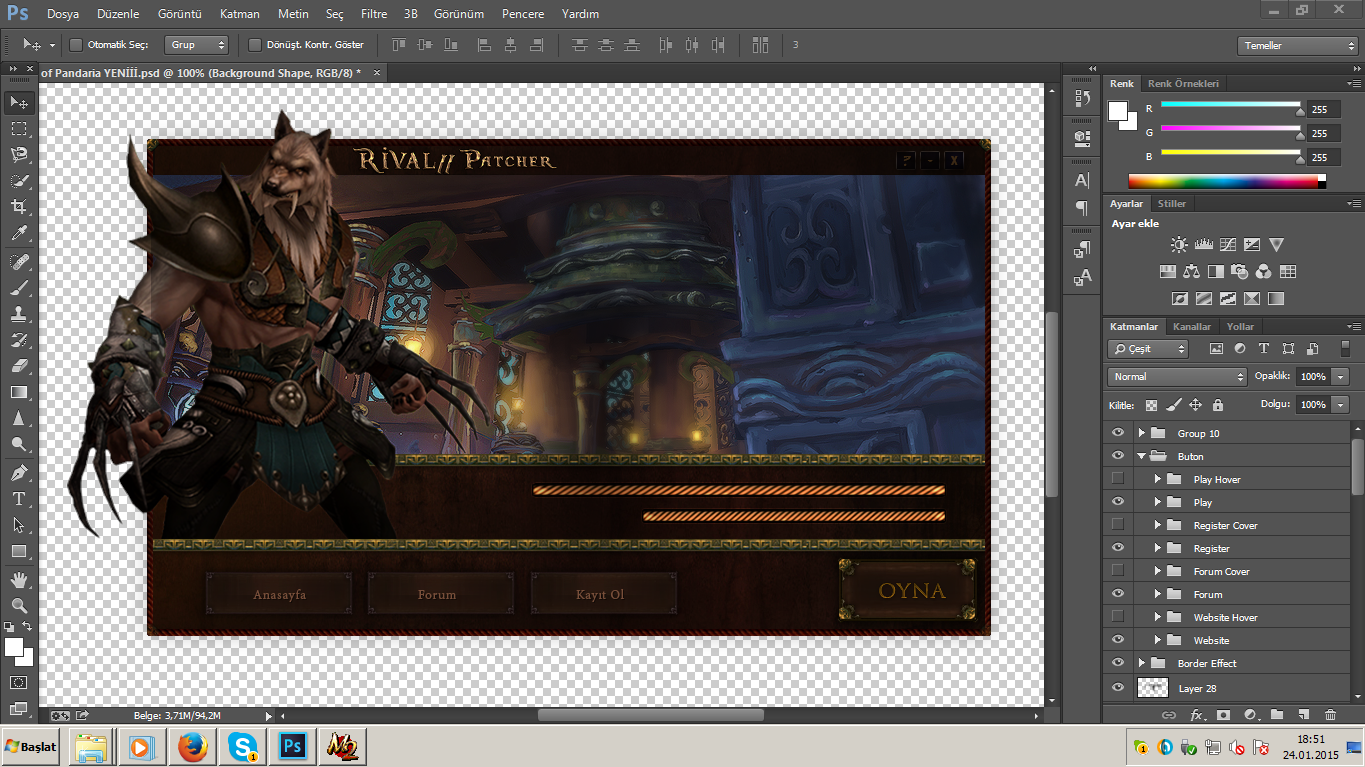The height and width of the screenshot is (767, 1365).
Task: Create a new layer
Action: tap(1303, 715)
